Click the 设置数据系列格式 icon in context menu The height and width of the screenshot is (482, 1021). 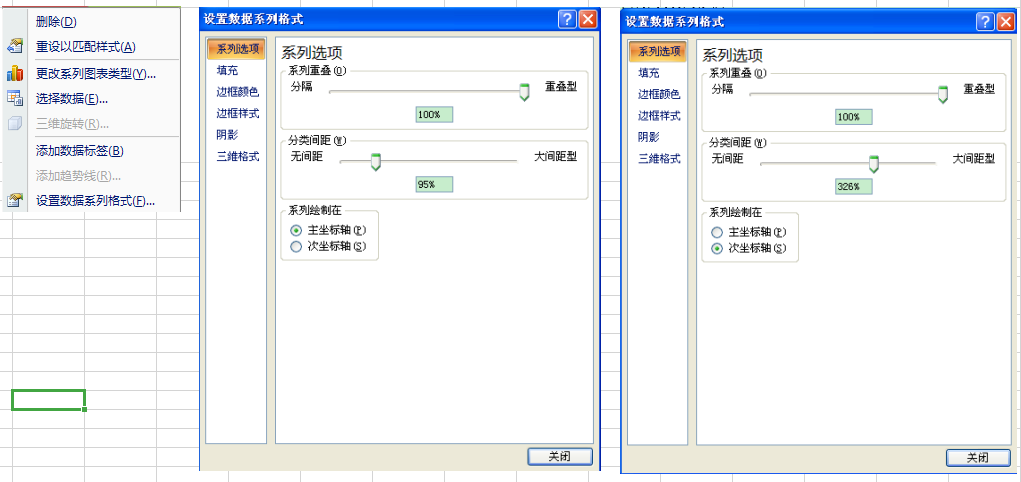pyautogui.click(x=14, y=201)
